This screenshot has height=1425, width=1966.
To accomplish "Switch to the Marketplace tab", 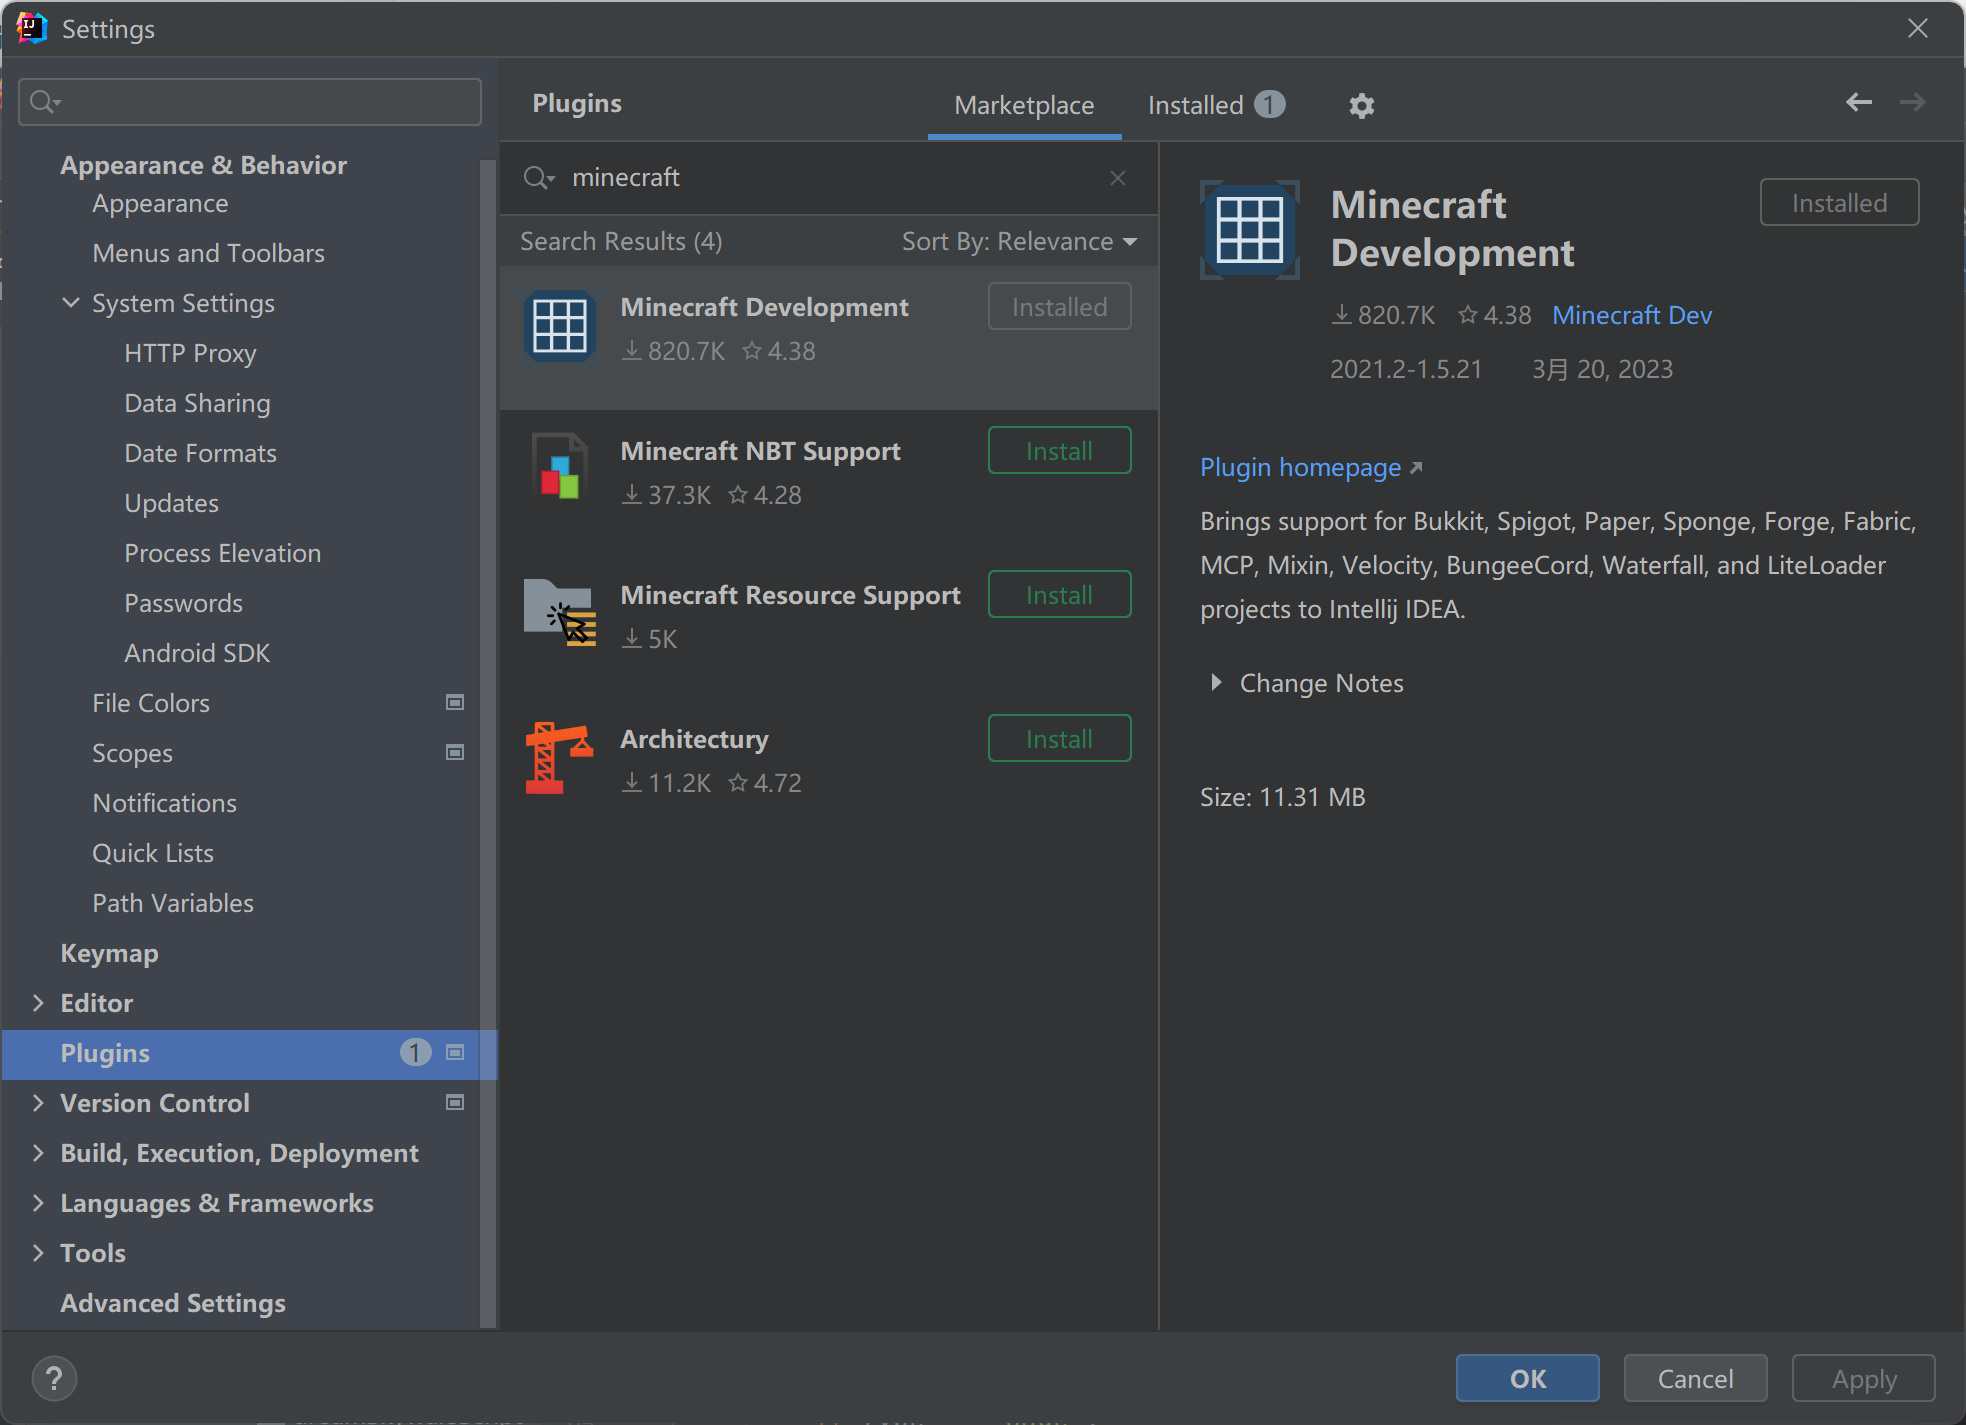I will point(1024,105).
